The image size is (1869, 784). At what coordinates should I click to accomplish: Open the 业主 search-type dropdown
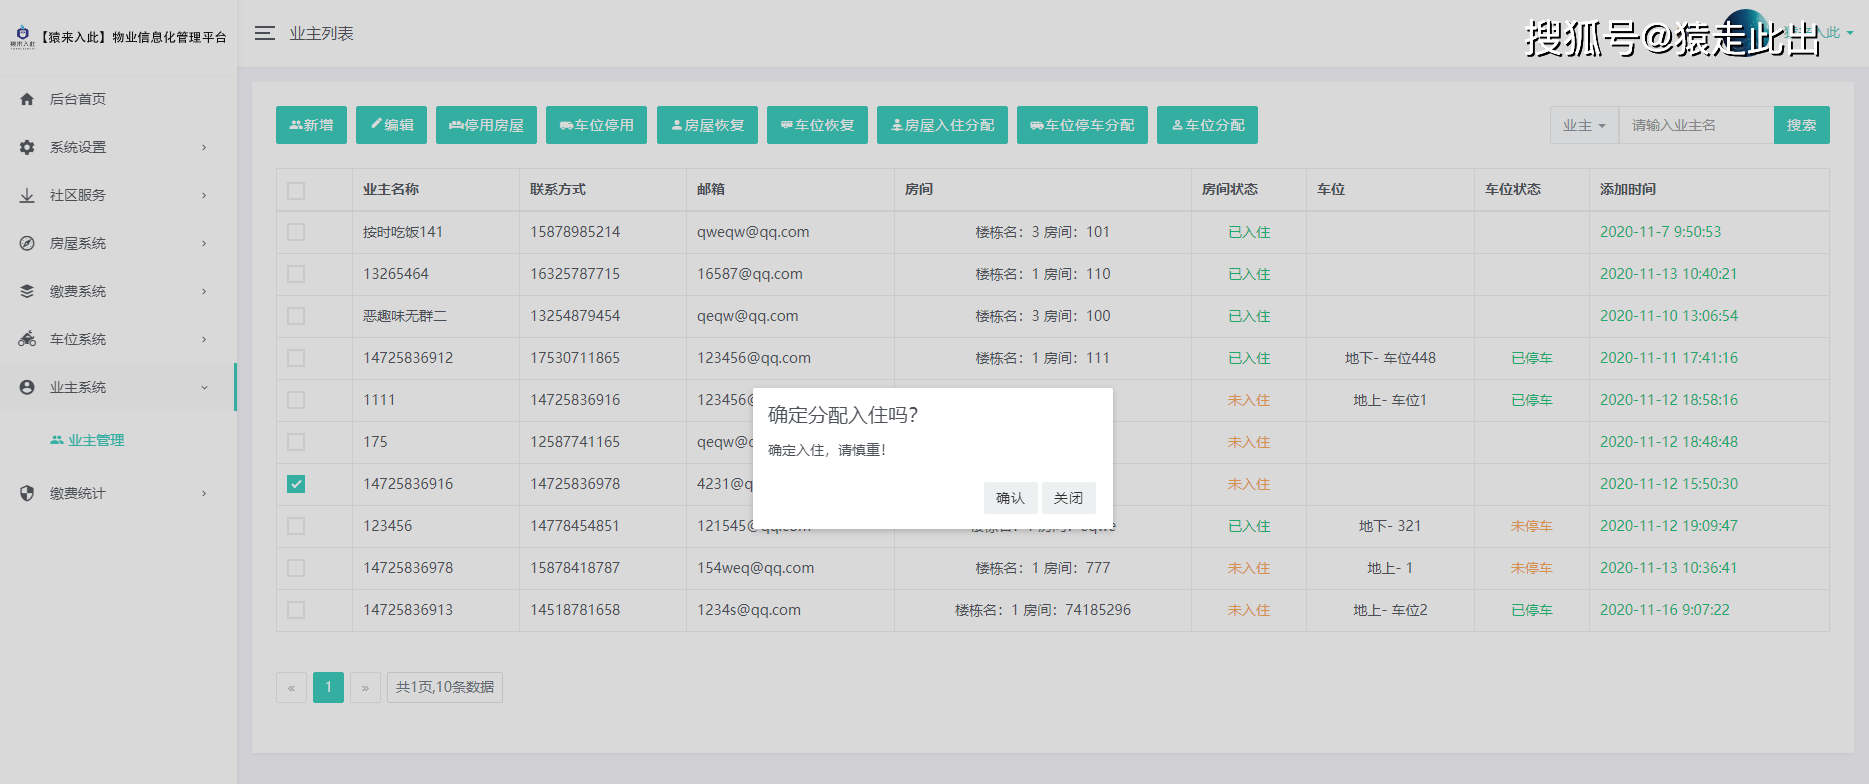coord(1584,125)
